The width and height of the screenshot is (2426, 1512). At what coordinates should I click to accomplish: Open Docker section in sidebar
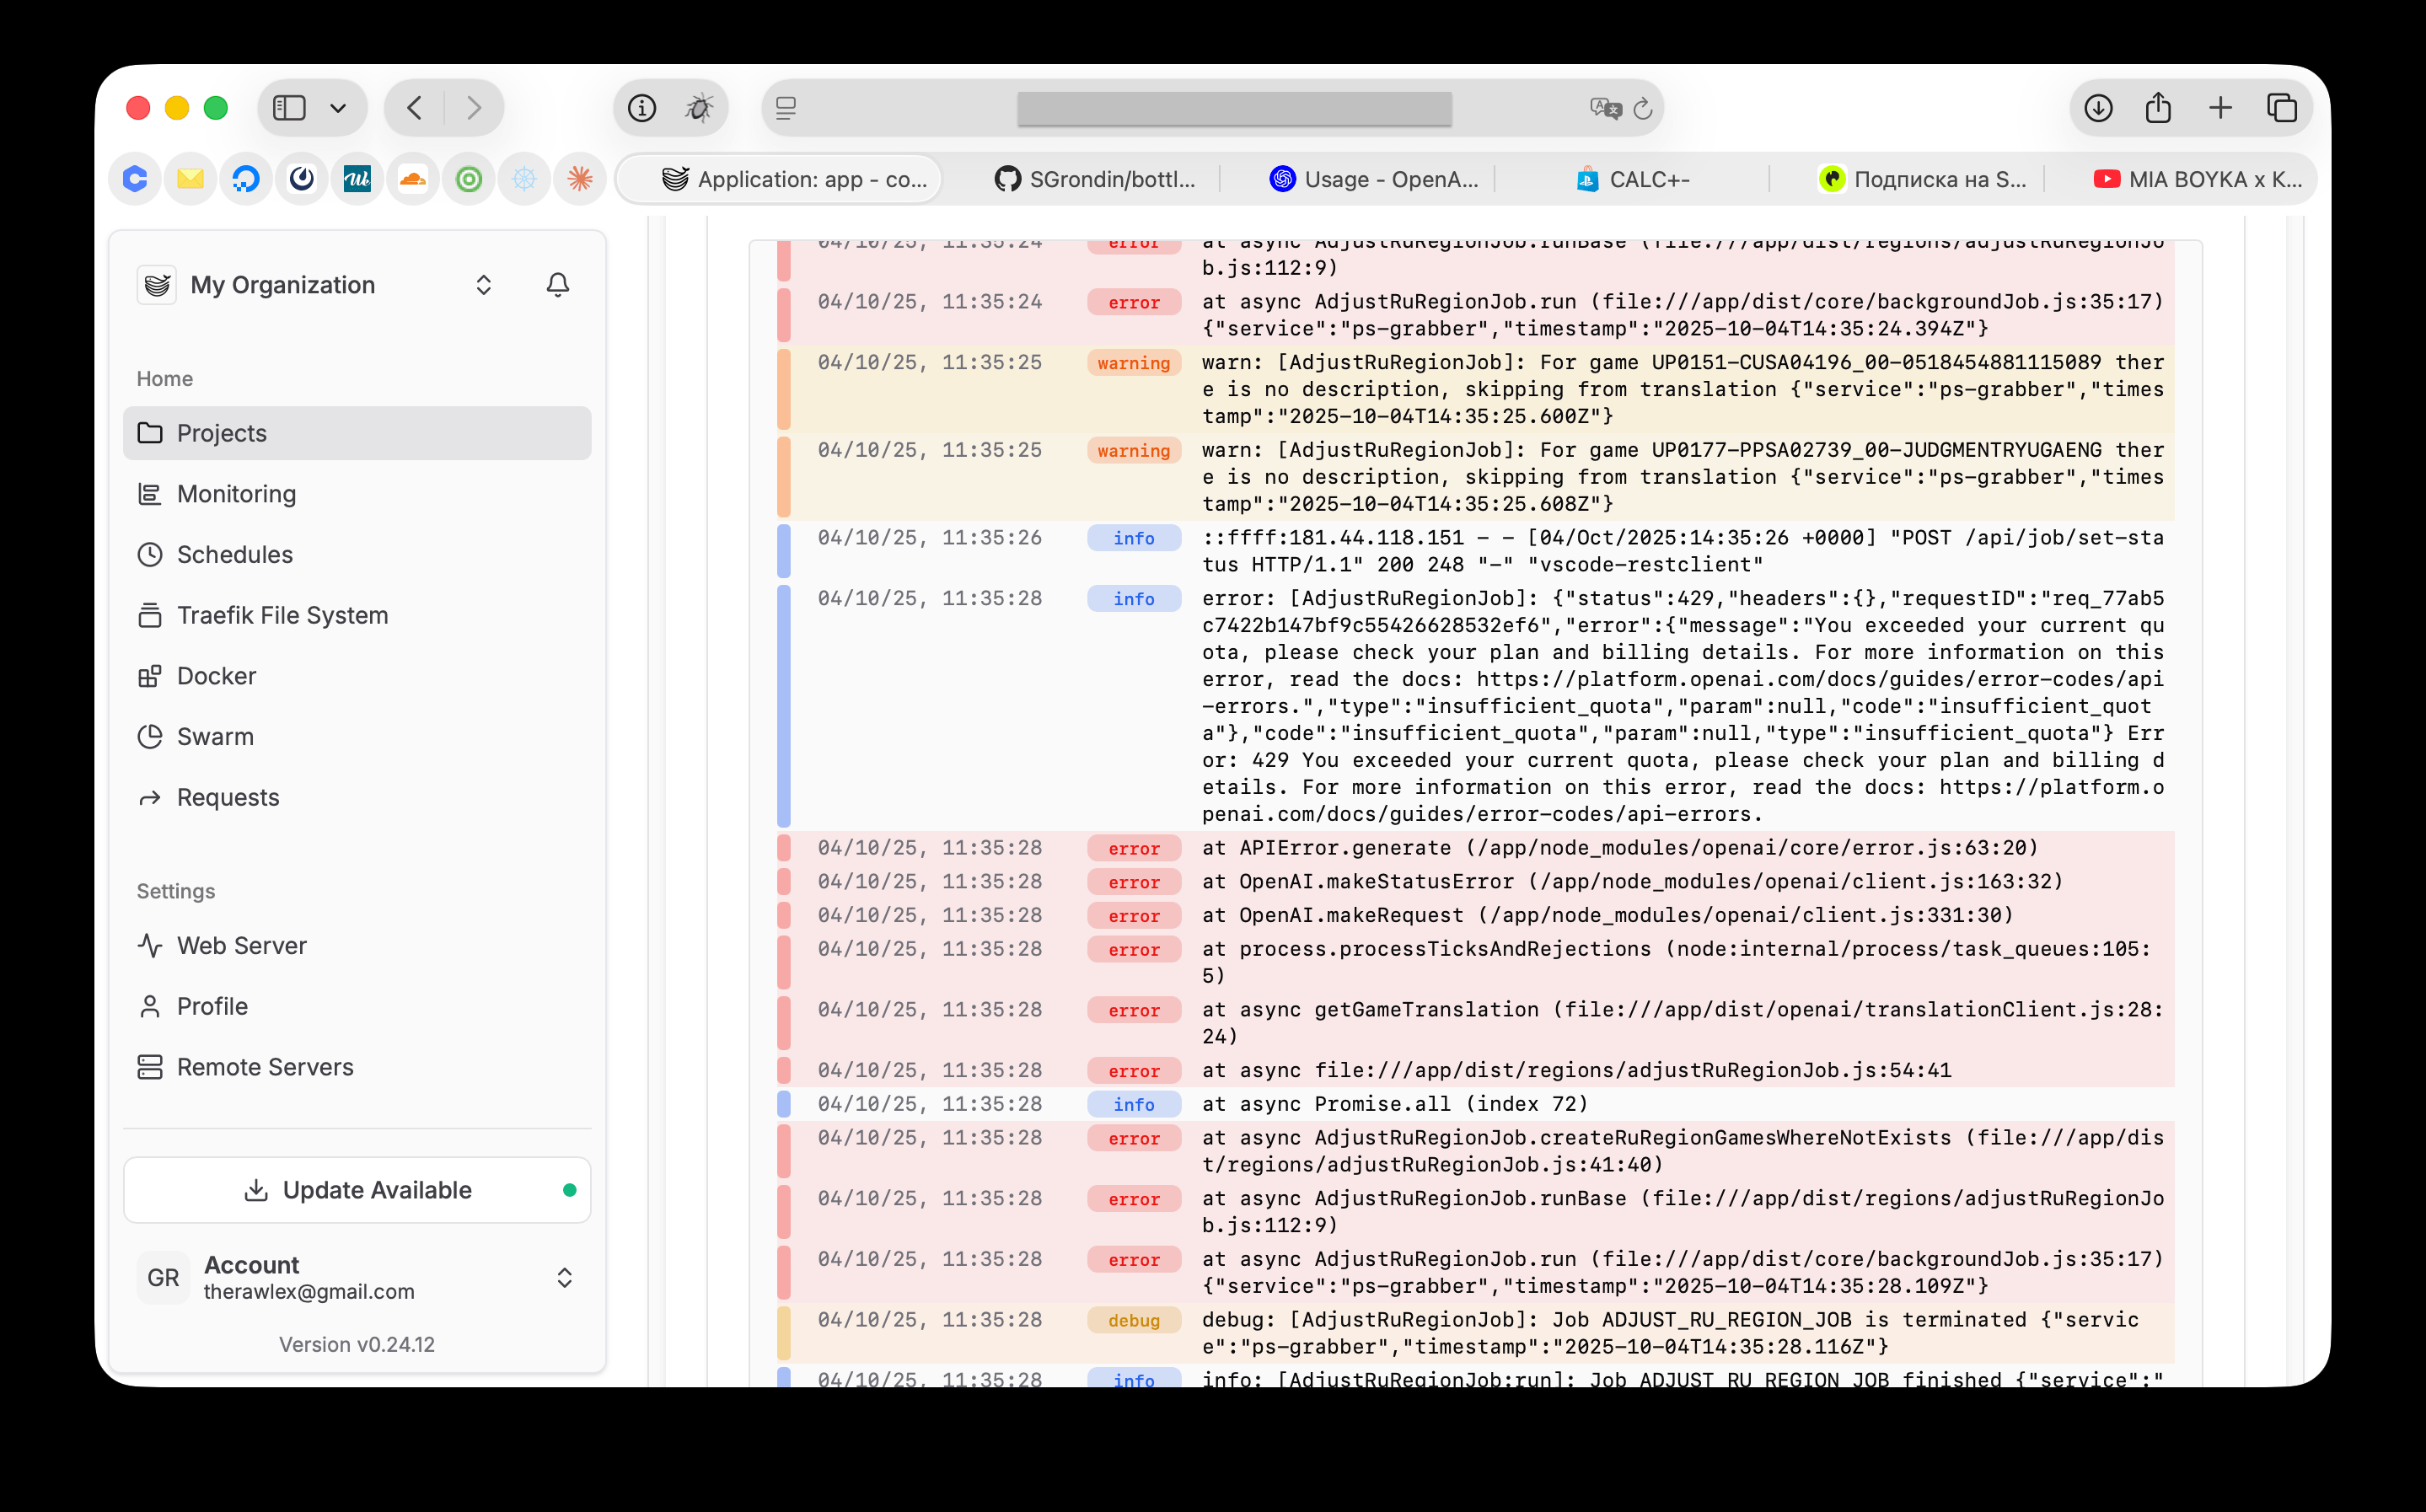pyautogui.click(x=216, y=676)
